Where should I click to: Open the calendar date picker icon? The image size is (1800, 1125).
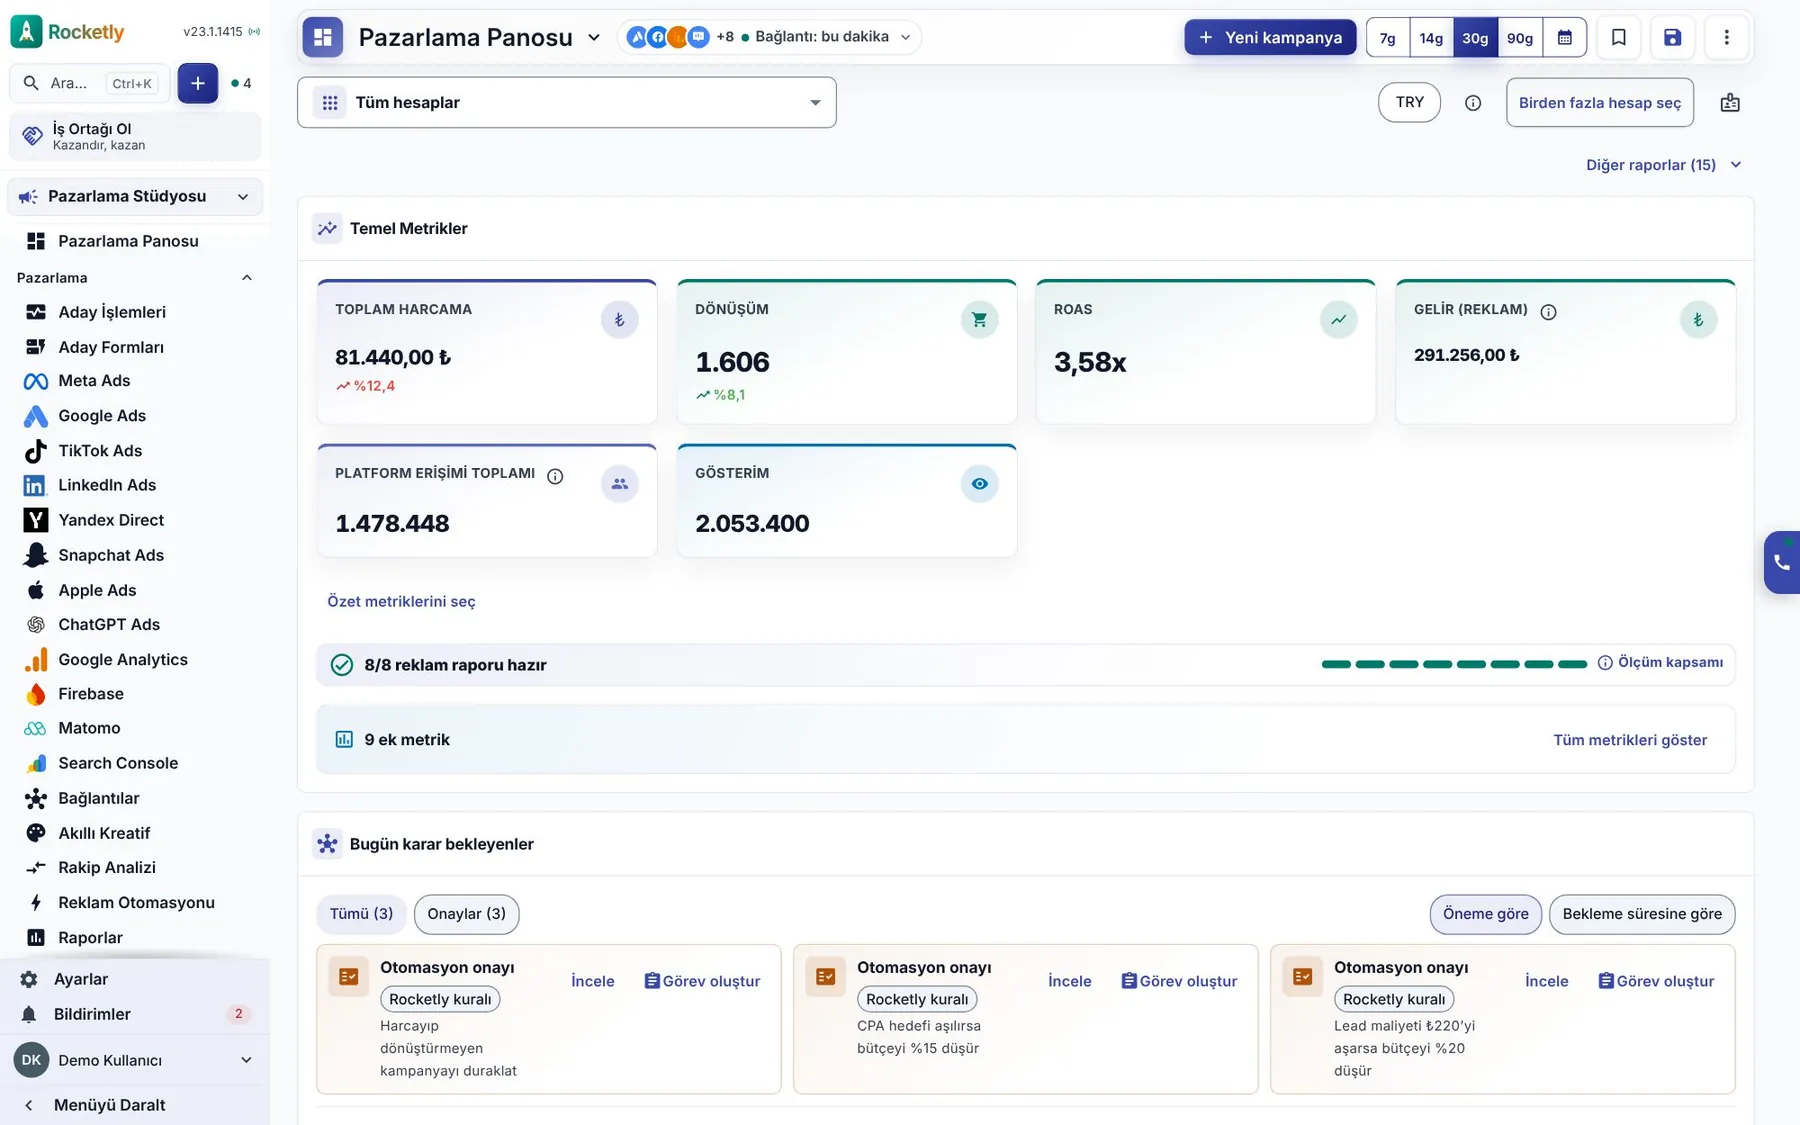[1565, 37]
